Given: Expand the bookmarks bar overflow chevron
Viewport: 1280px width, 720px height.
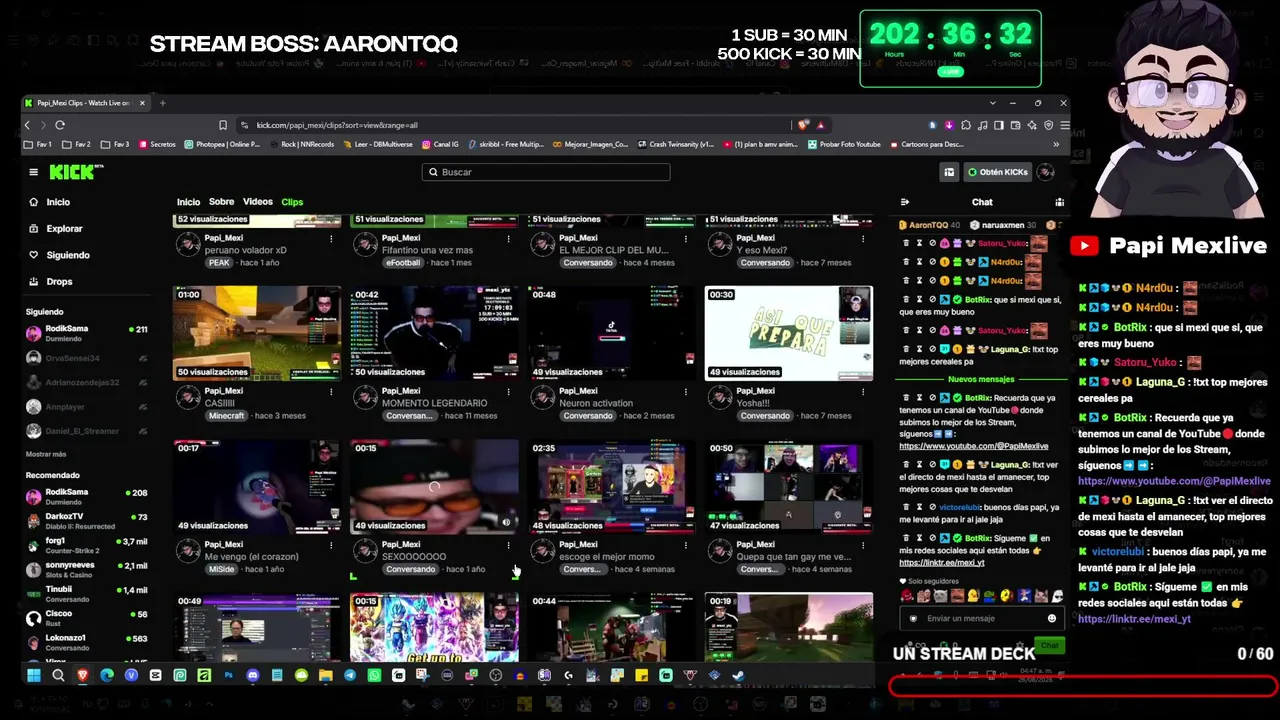Looking at the screenshot, I should pyautogui.click(x=1056, y=144).
